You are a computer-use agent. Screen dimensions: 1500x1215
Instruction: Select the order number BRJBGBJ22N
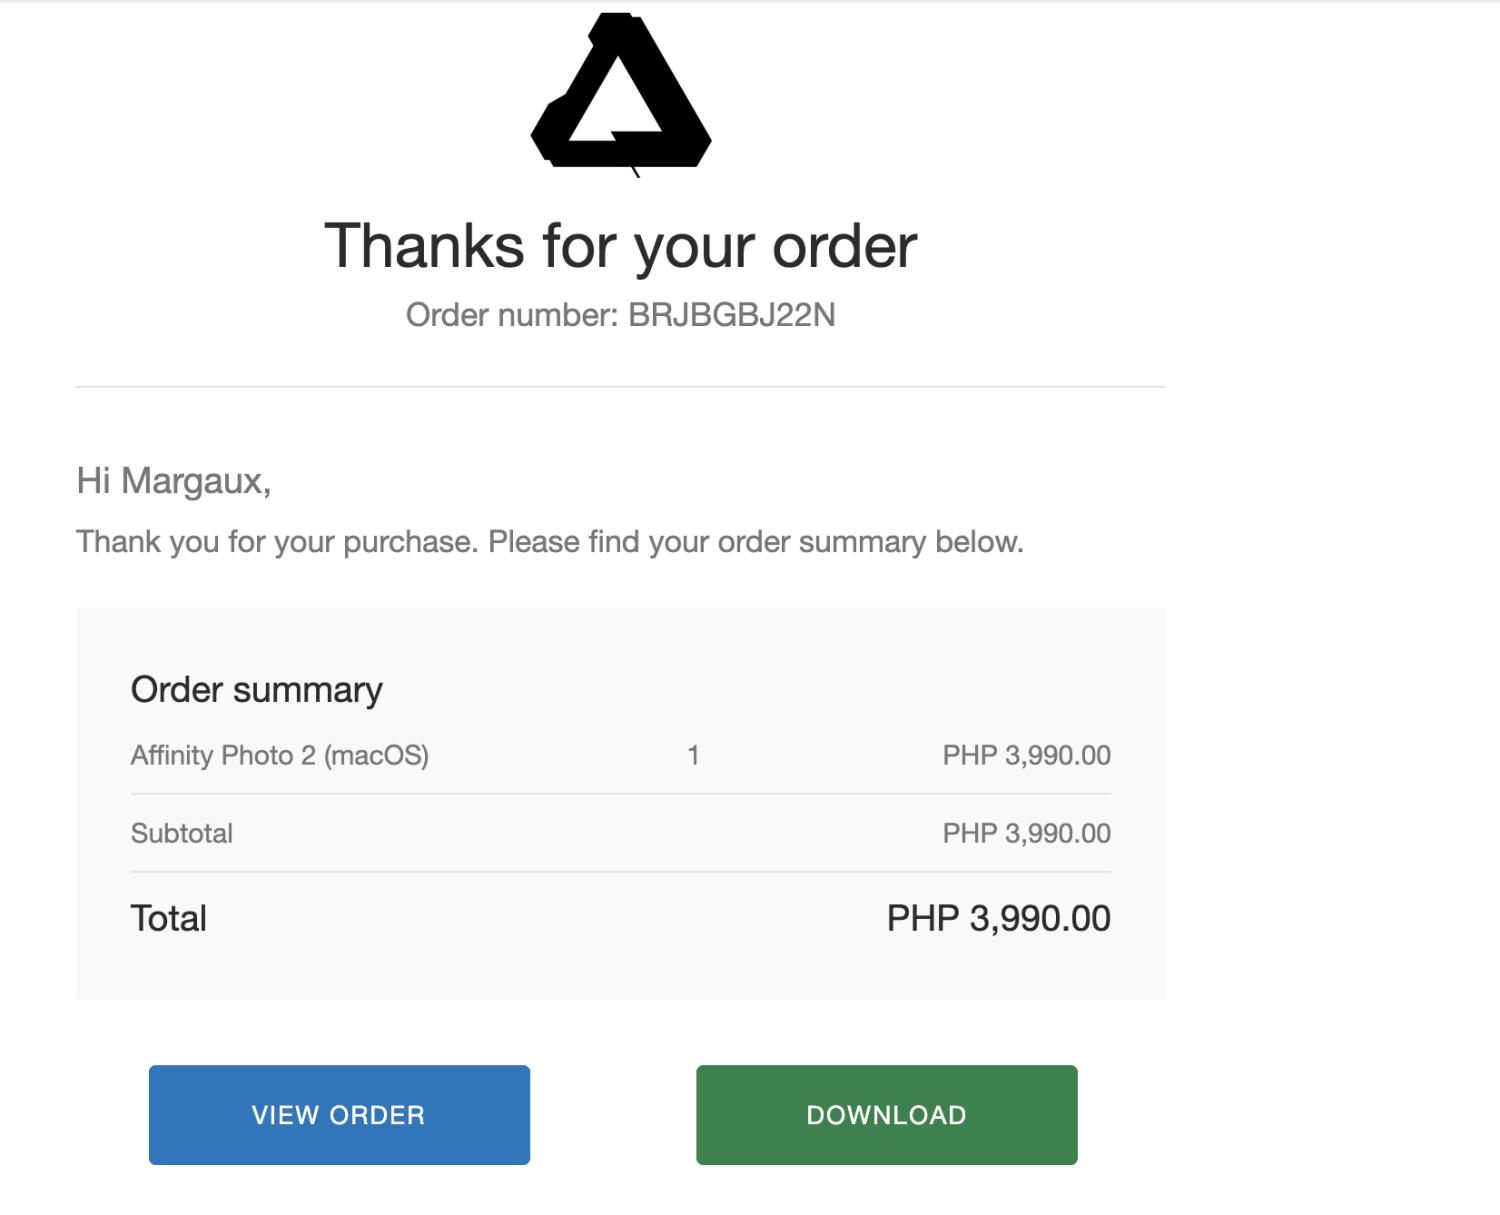[731, 315]
